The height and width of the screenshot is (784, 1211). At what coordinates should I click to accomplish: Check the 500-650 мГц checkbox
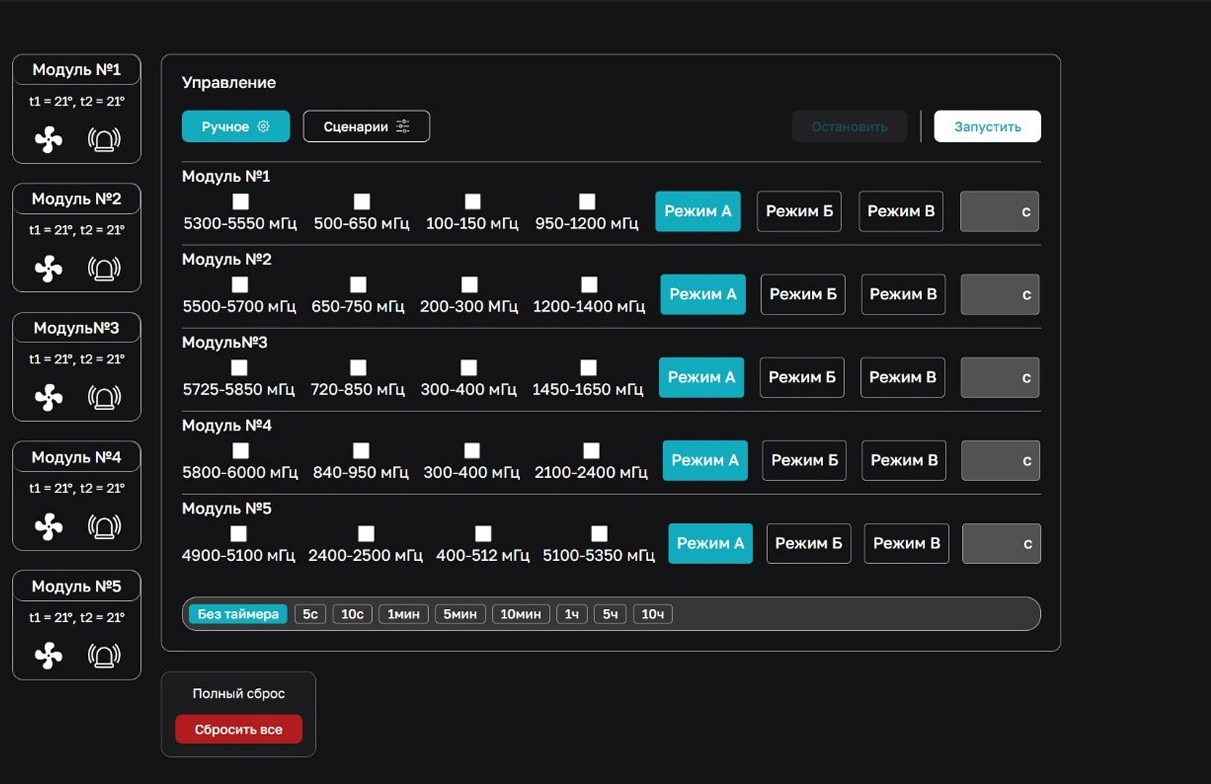pos(361,202)
